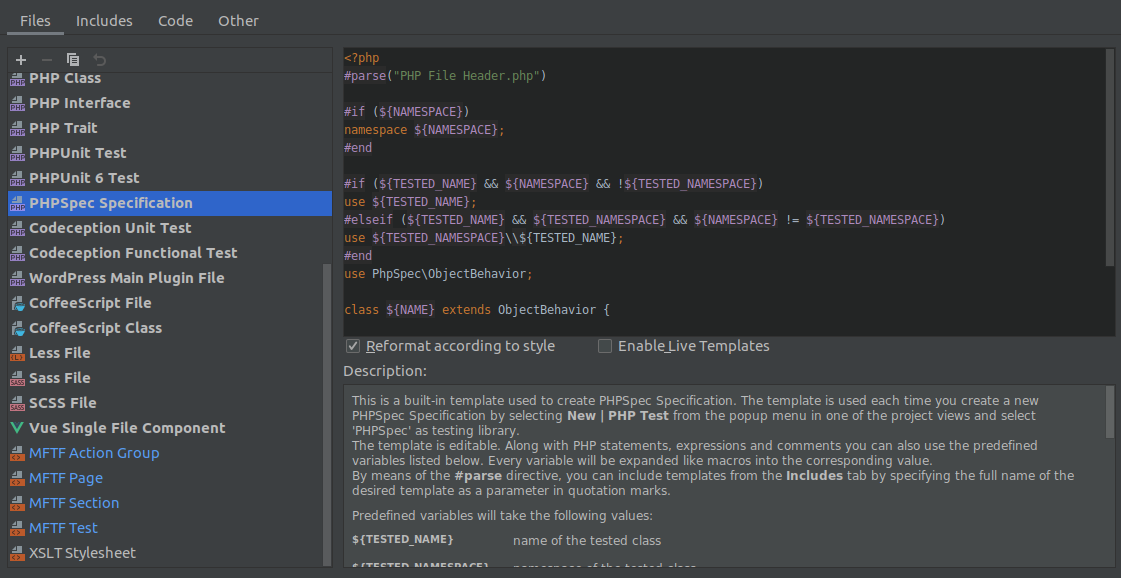The width and height of the screenshot is (1121, 578).
Task: Click the '#parse("PHP File Header.php")' line
Action: coord(445,75)
